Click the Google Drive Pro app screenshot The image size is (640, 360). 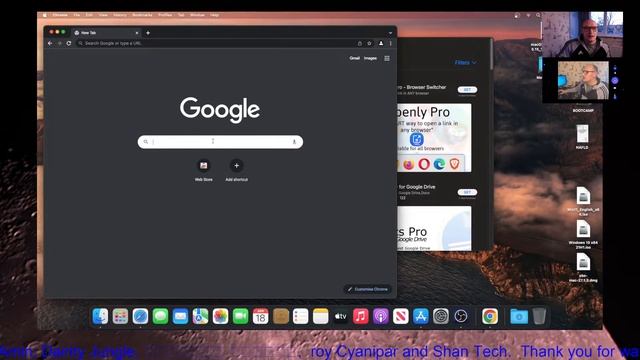(434, 228)
